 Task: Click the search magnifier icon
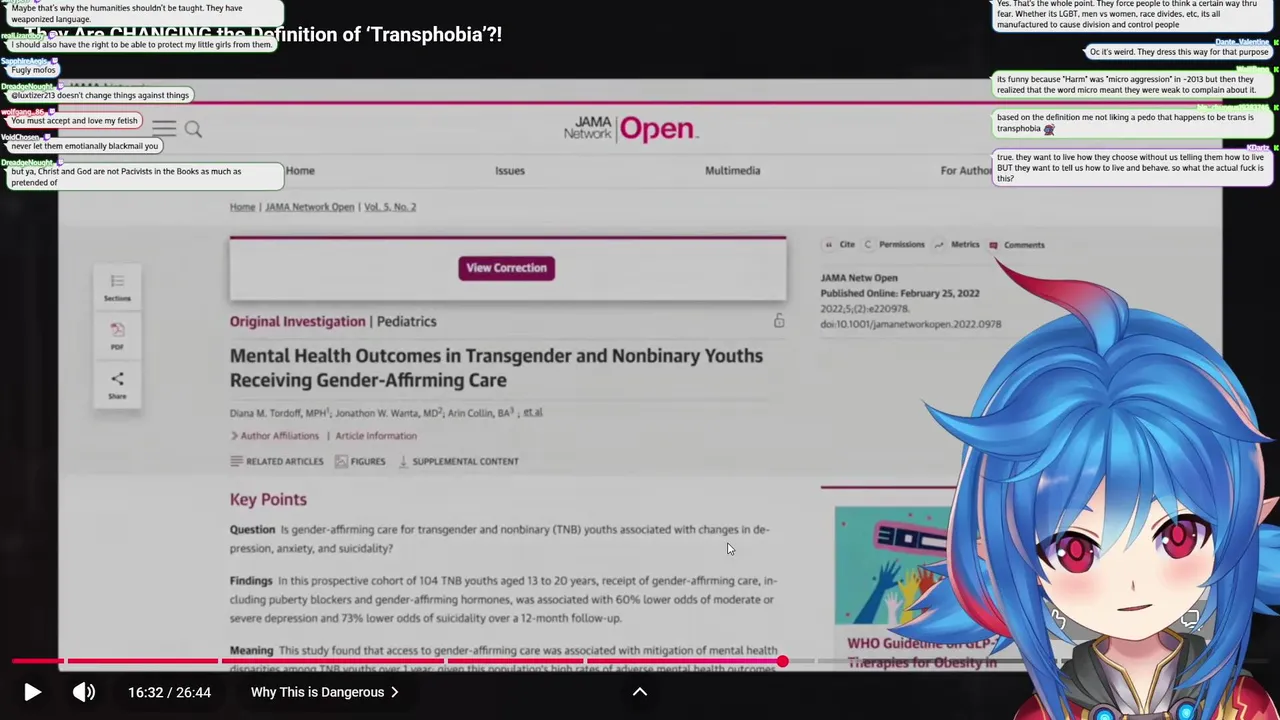pos(193,129)
